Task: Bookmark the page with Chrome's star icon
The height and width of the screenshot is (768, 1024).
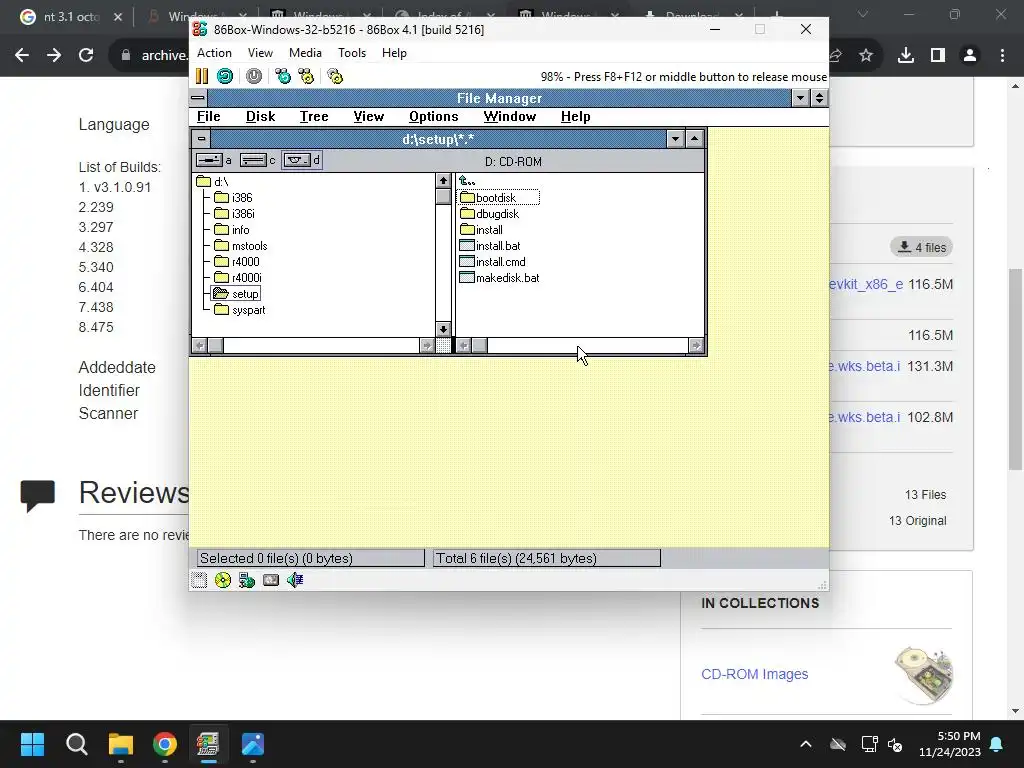Action: pos(865,56)
